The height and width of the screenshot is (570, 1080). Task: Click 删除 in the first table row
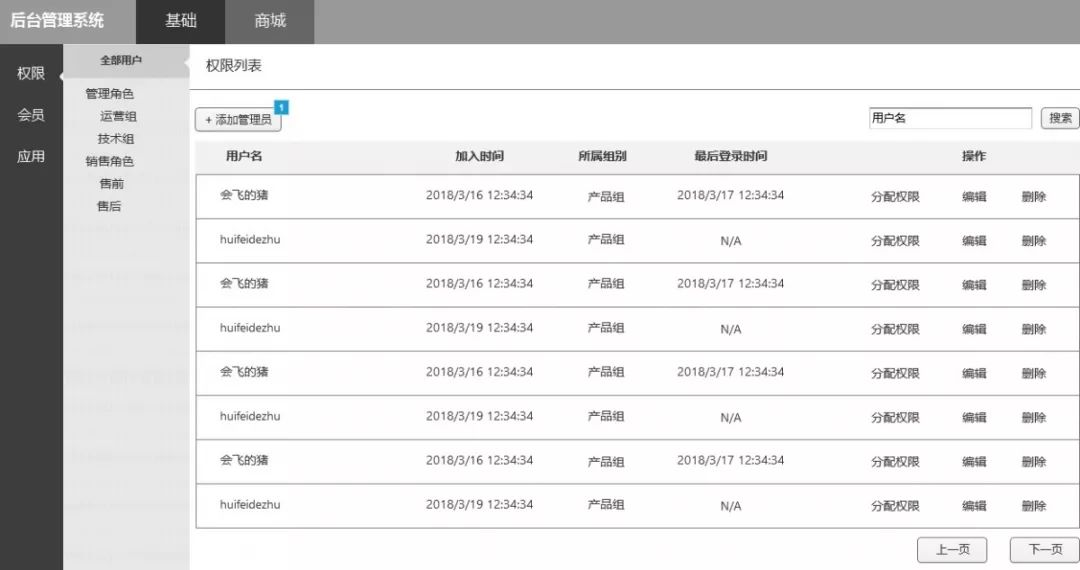click(1034, 196)
